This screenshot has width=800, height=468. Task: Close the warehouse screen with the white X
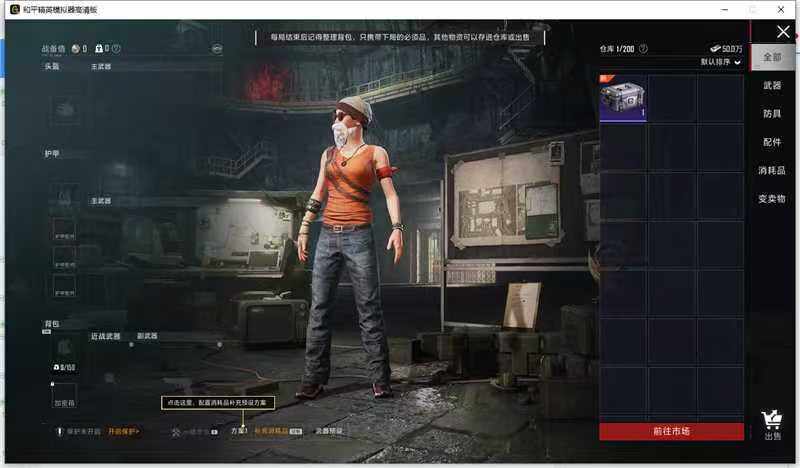[783, 32]
